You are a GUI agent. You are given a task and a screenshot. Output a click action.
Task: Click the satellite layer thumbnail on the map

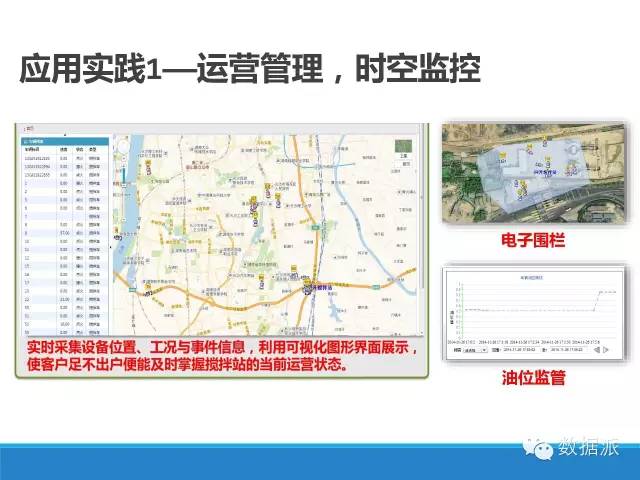click(403, 146)
